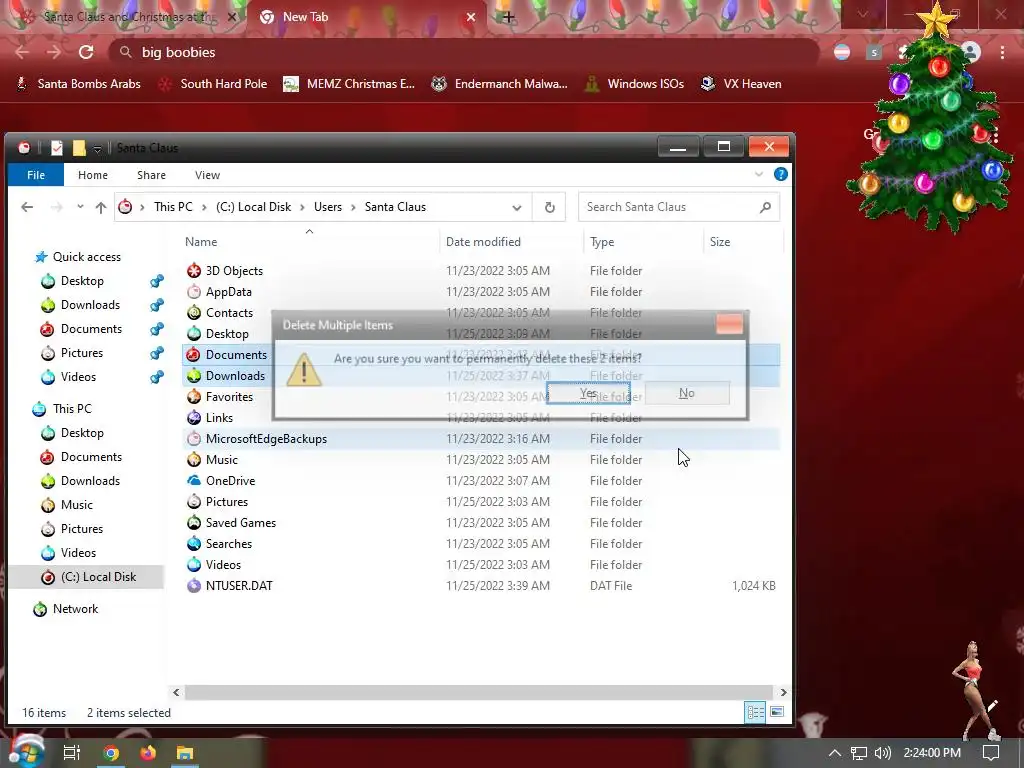Select the Favorites folder icon

coord(194,397)
